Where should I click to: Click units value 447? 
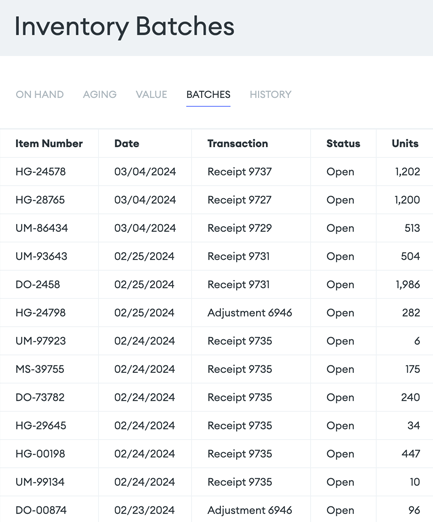411,454
